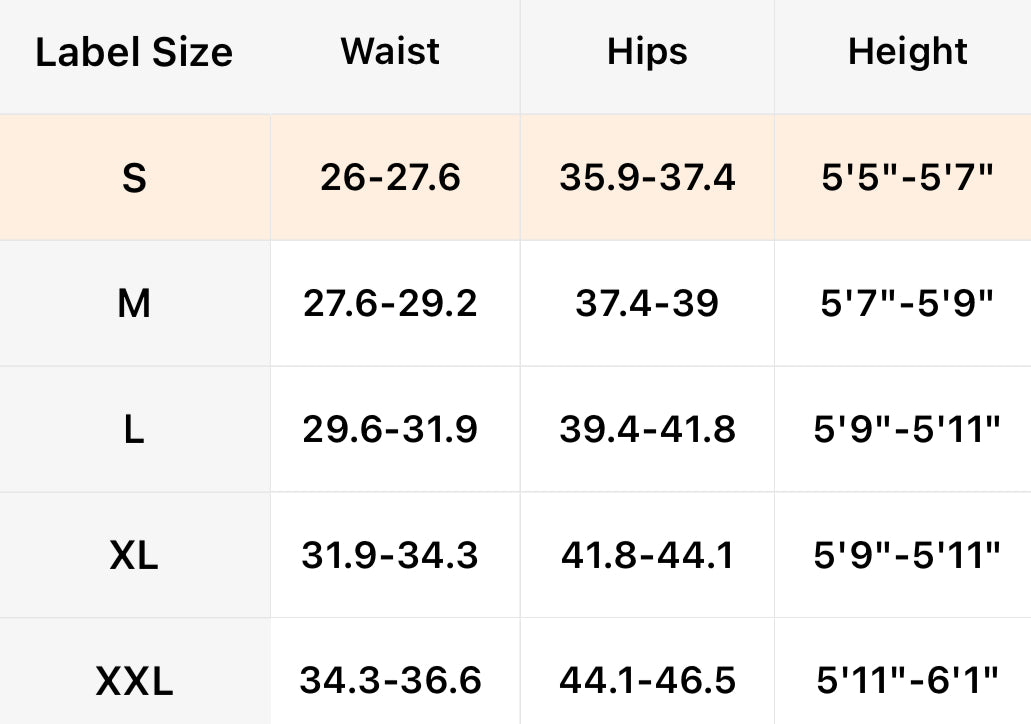Click hips value 44.1-46.5
Screen dimensions: 1031x724
[647, 681]
